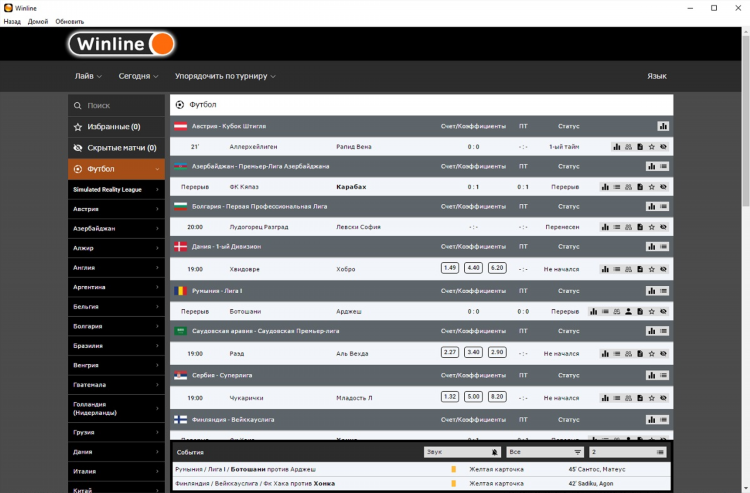Expand the Австрия sidebar entry
The height and width of the screenshot is (493, 750).
pyautogui.click(x=116, y=209)
